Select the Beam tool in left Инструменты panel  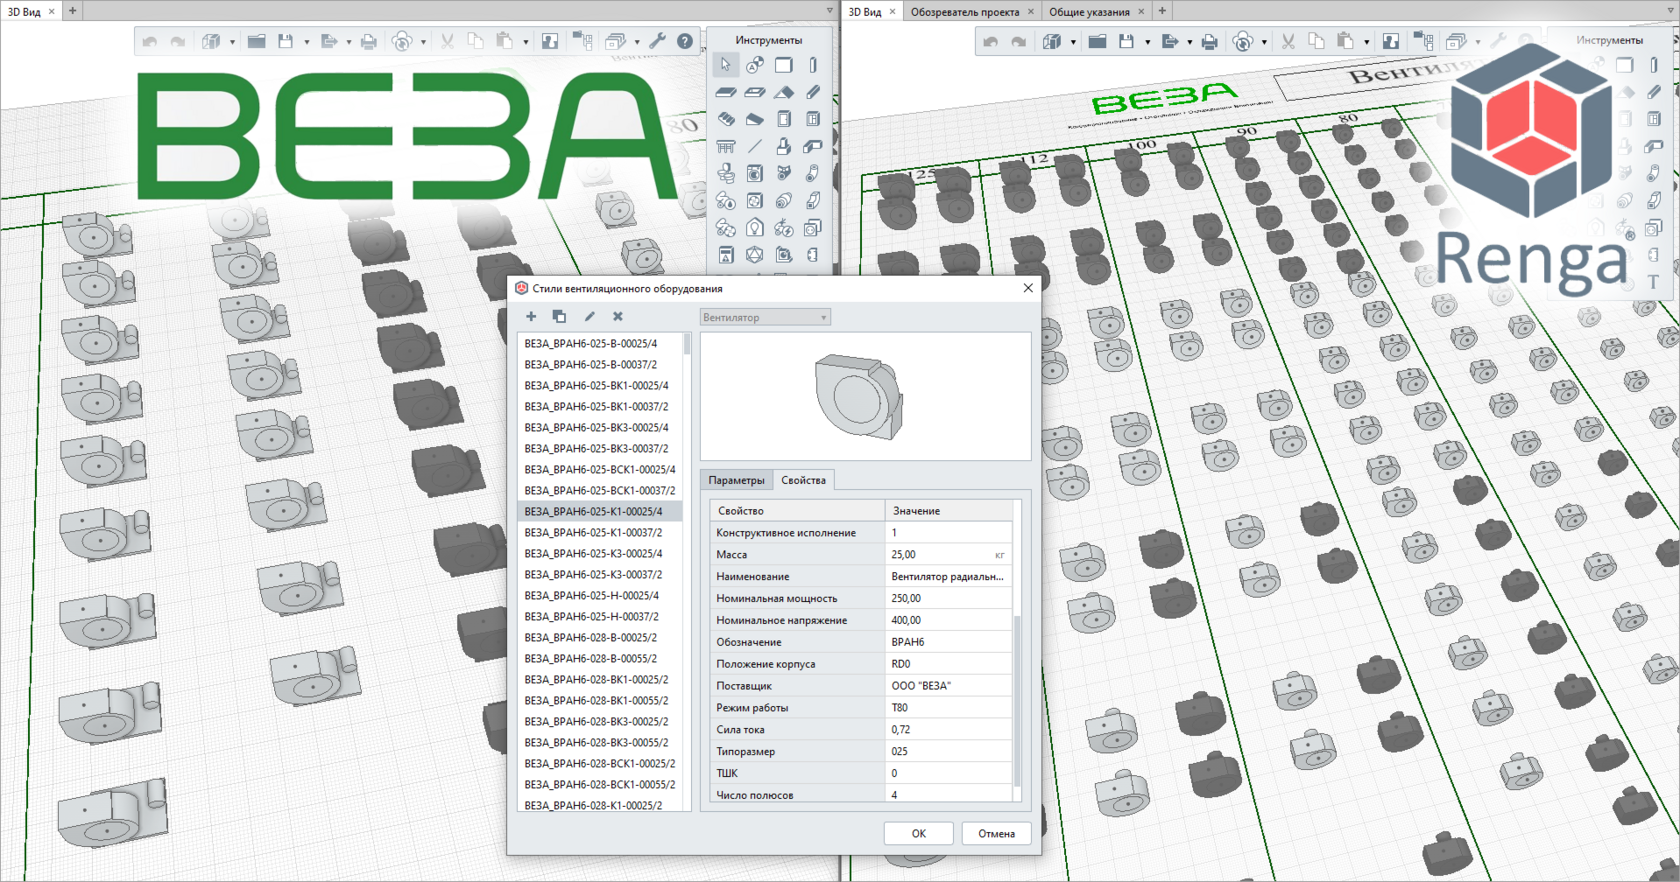point(813,92)
